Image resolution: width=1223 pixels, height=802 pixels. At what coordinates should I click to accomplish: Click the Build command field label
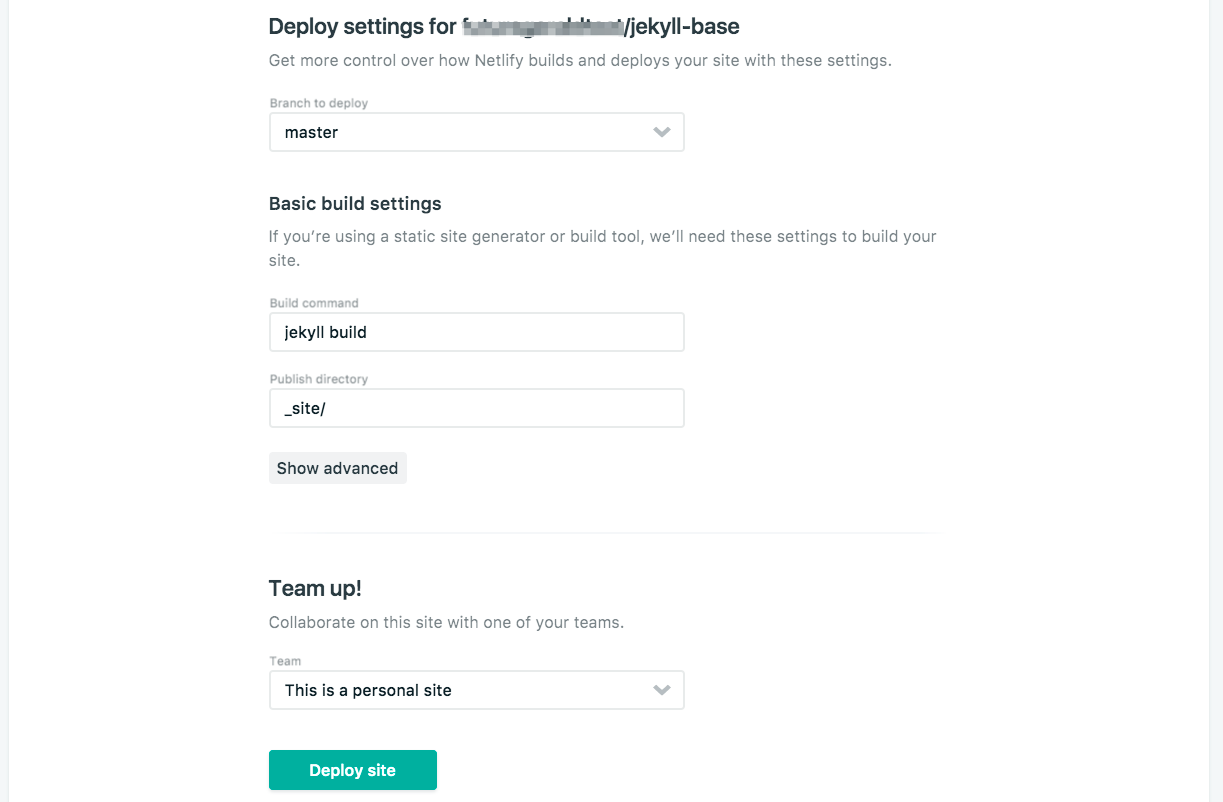pos(314,303)
